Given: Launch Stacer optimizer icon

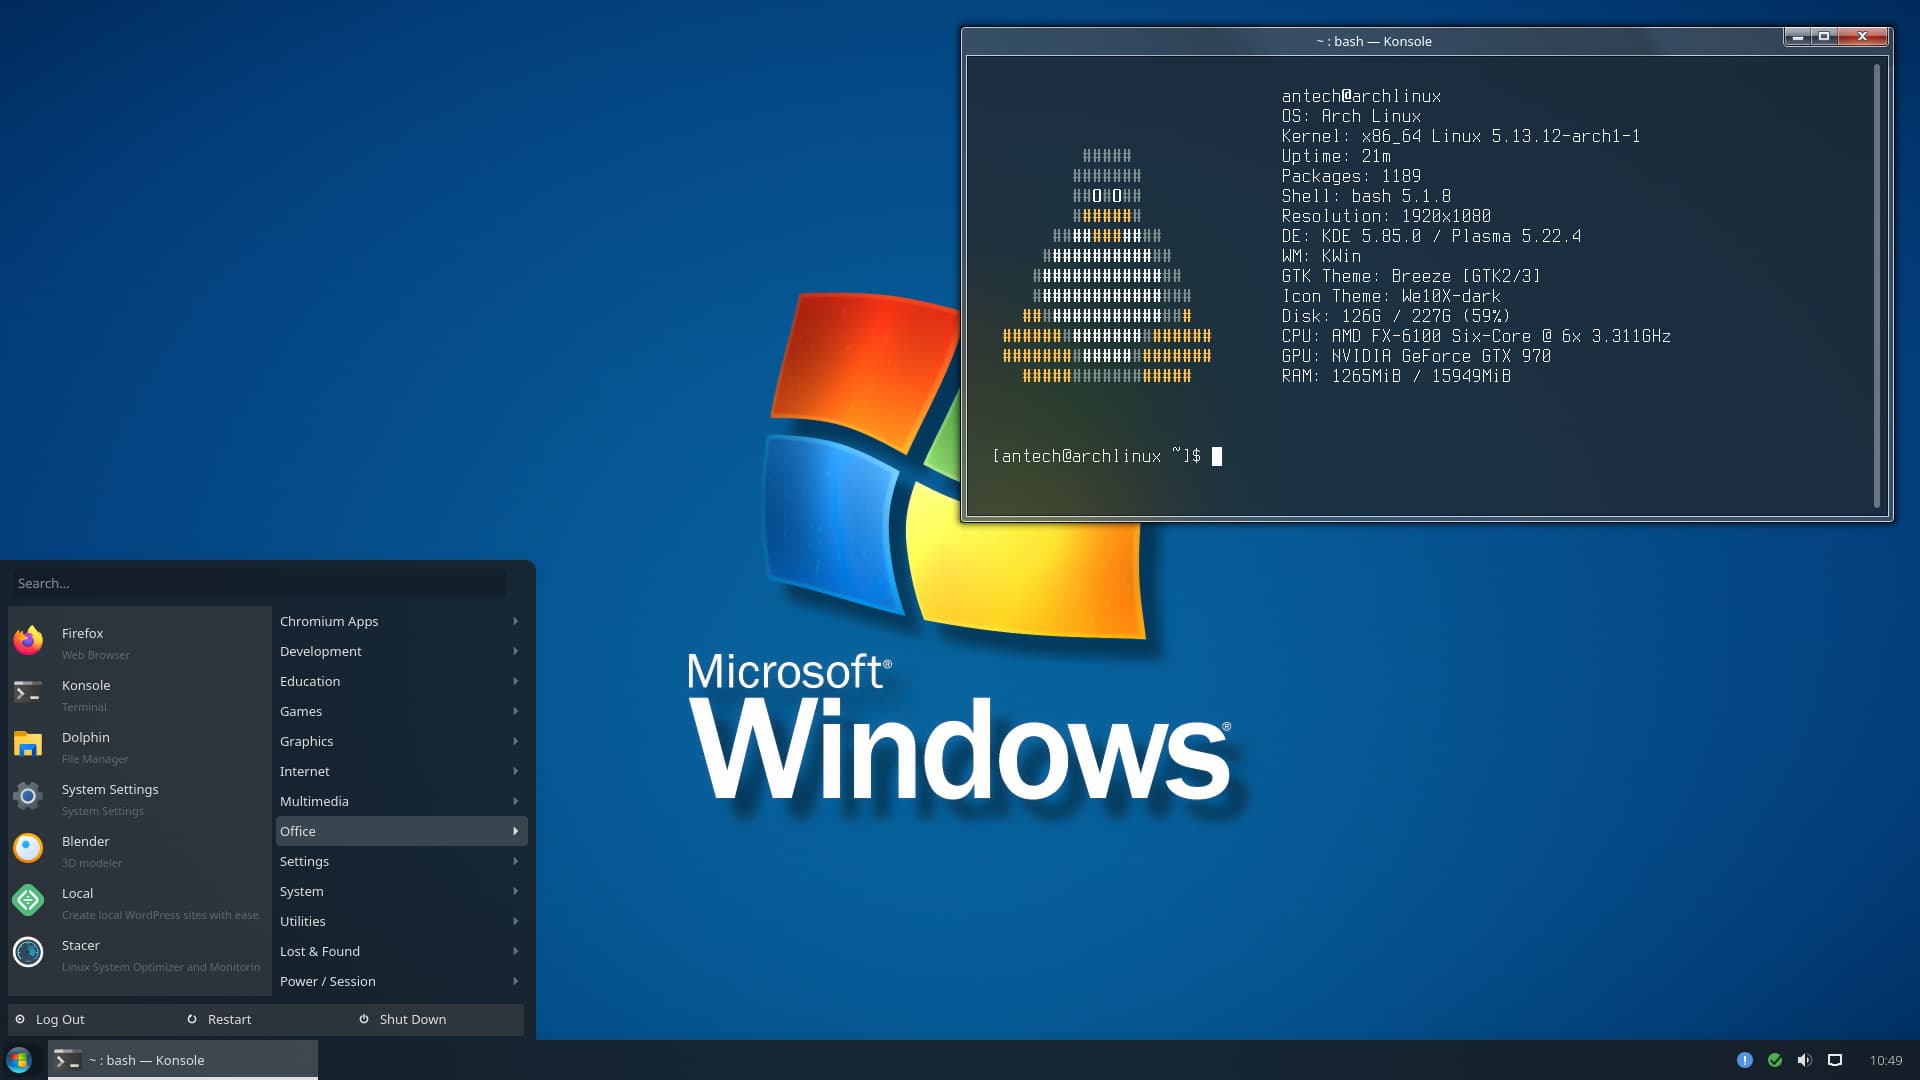Looking at the screenshot, I should tap(28, 953).
